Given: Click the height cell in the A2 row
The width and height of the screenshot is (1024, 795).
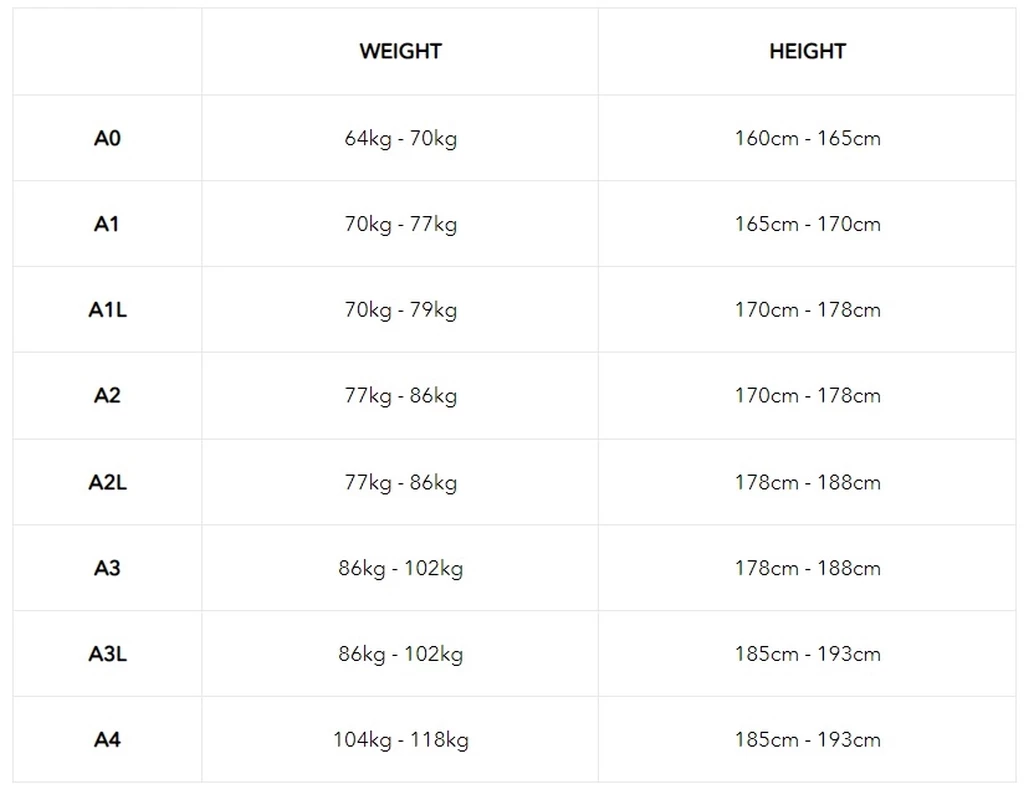Looking at the screenshot, I should [807, 396].
